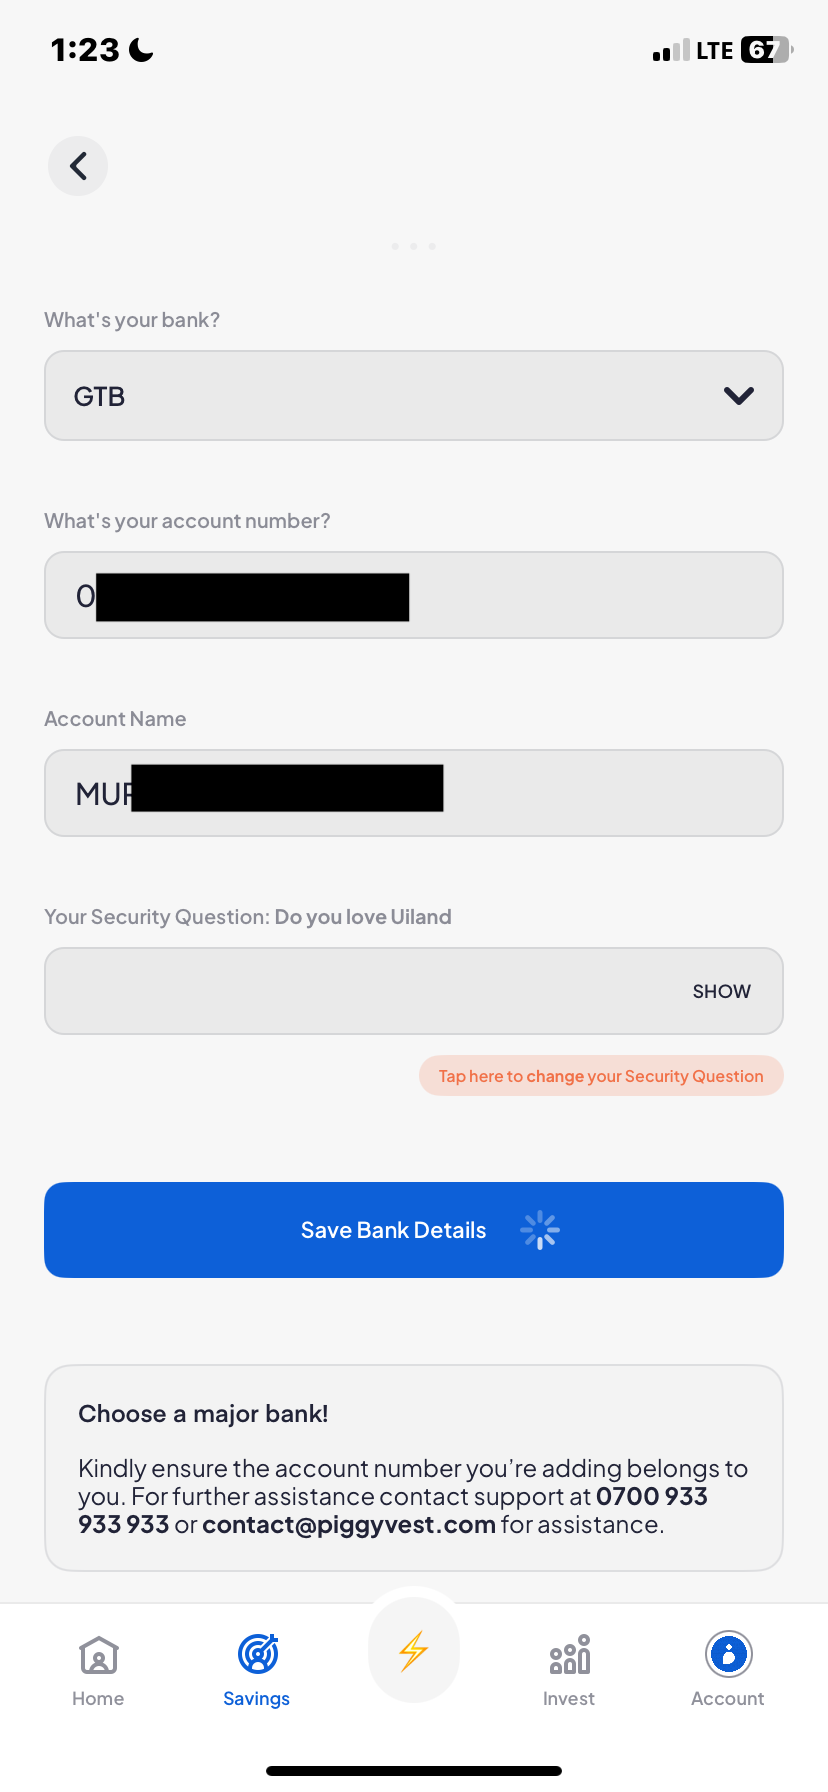The image size is (828, 1792).
Task: Focus the account number field
Action: coord(590,596)
